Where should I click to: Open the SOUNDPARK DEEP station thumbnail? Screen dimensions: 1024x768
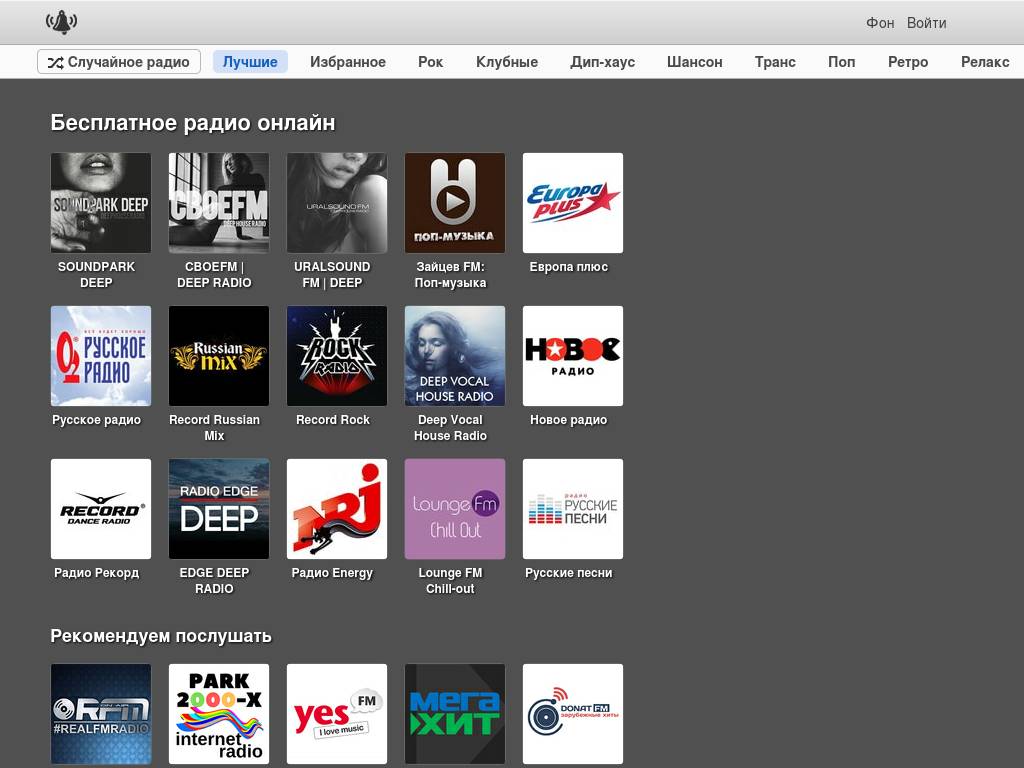[100, 203]
